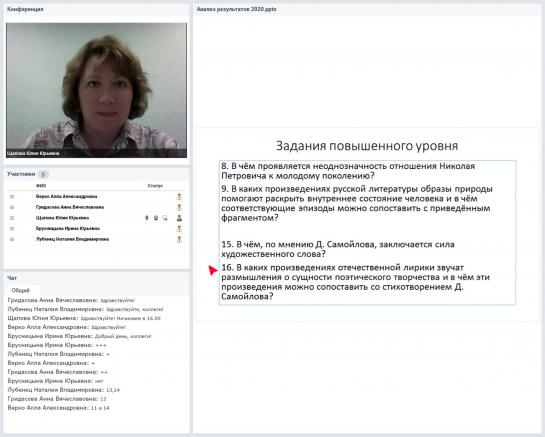
Task: Sort participants by Статус column header
Action: point(155,186)
